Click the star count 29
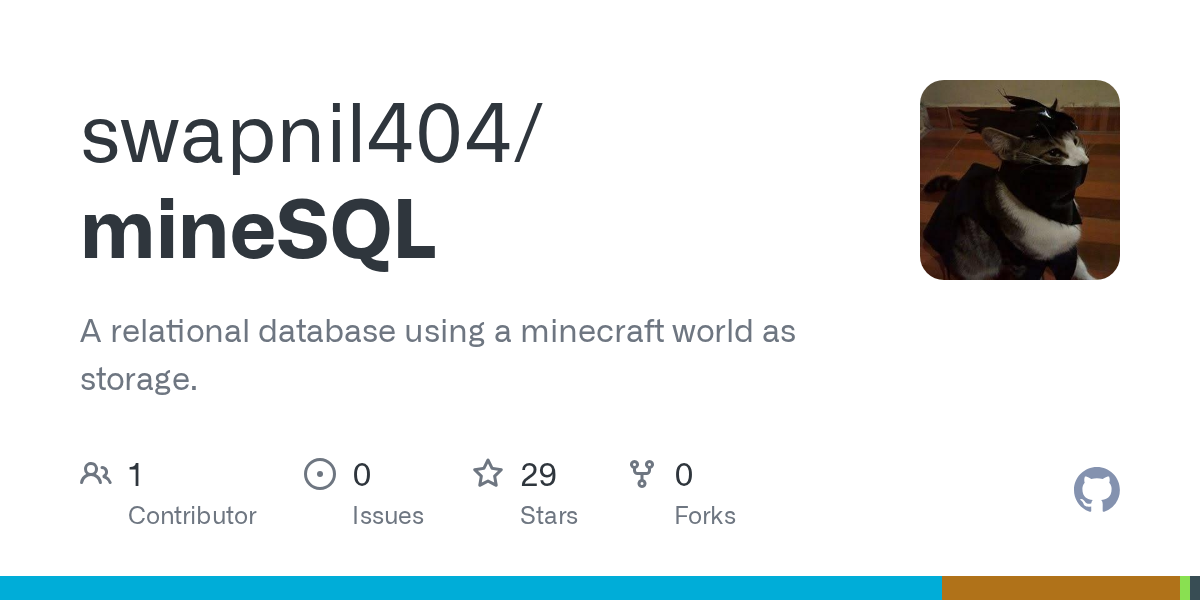 pos(538,474)
